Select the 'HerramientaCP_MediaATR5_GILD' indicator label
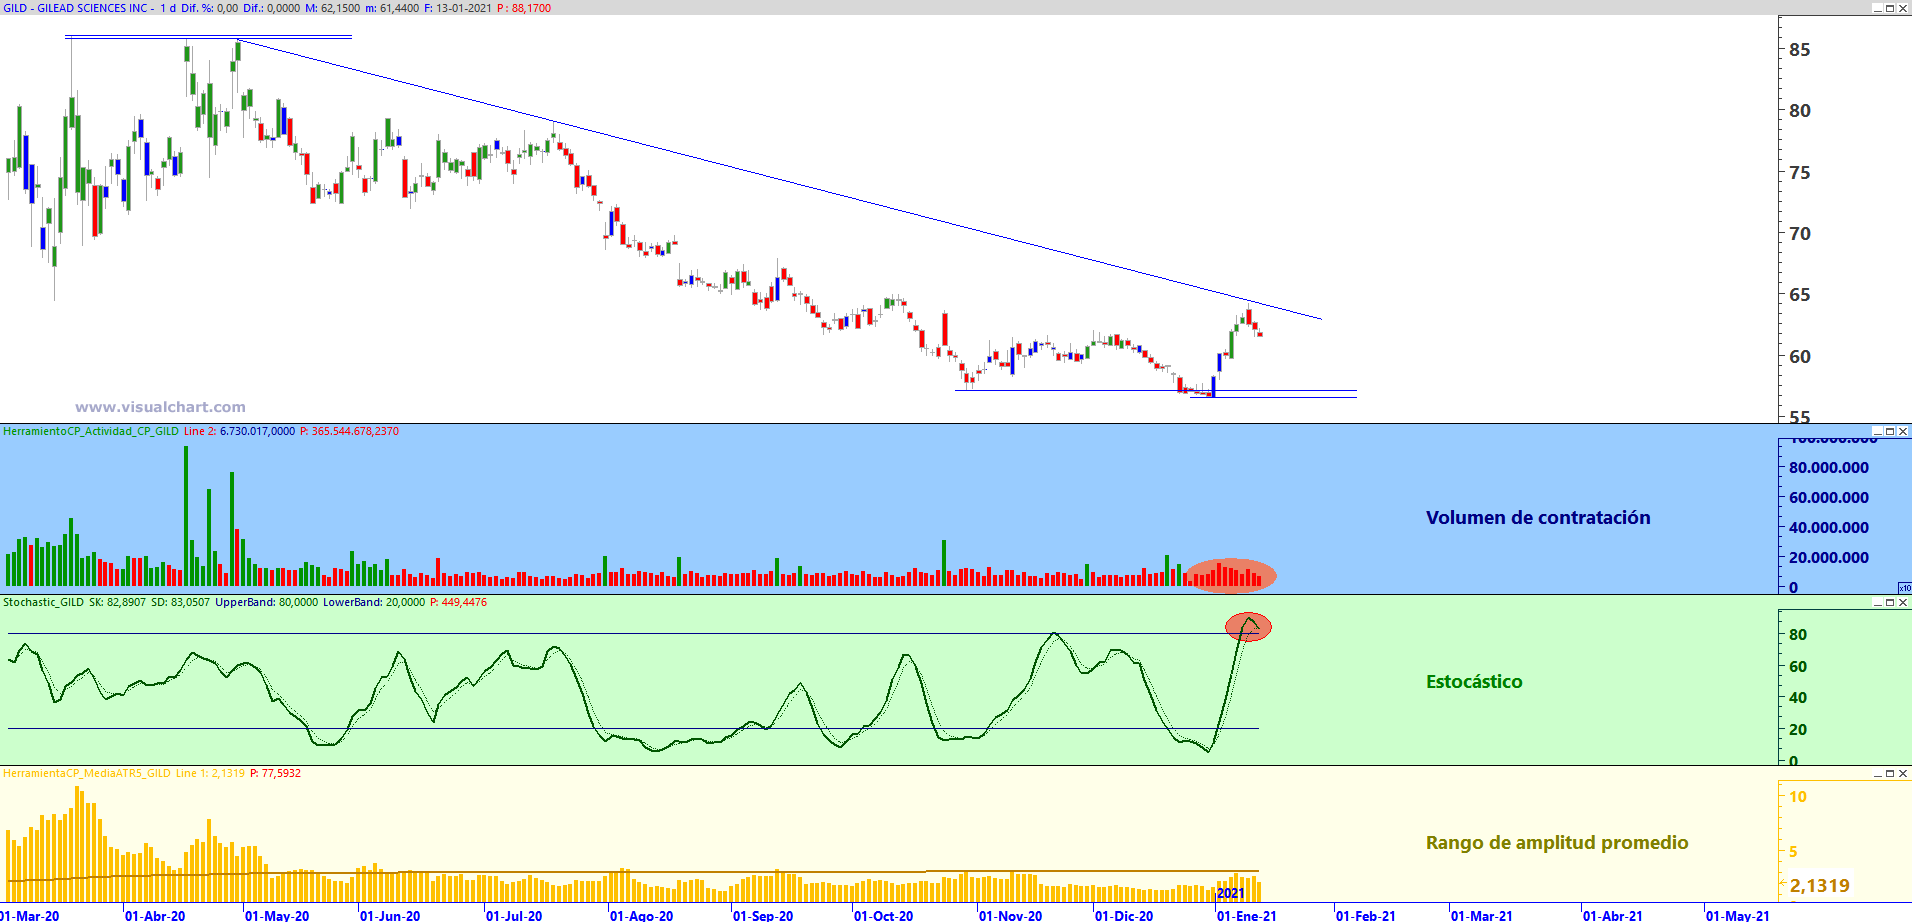 coord(87,773)
